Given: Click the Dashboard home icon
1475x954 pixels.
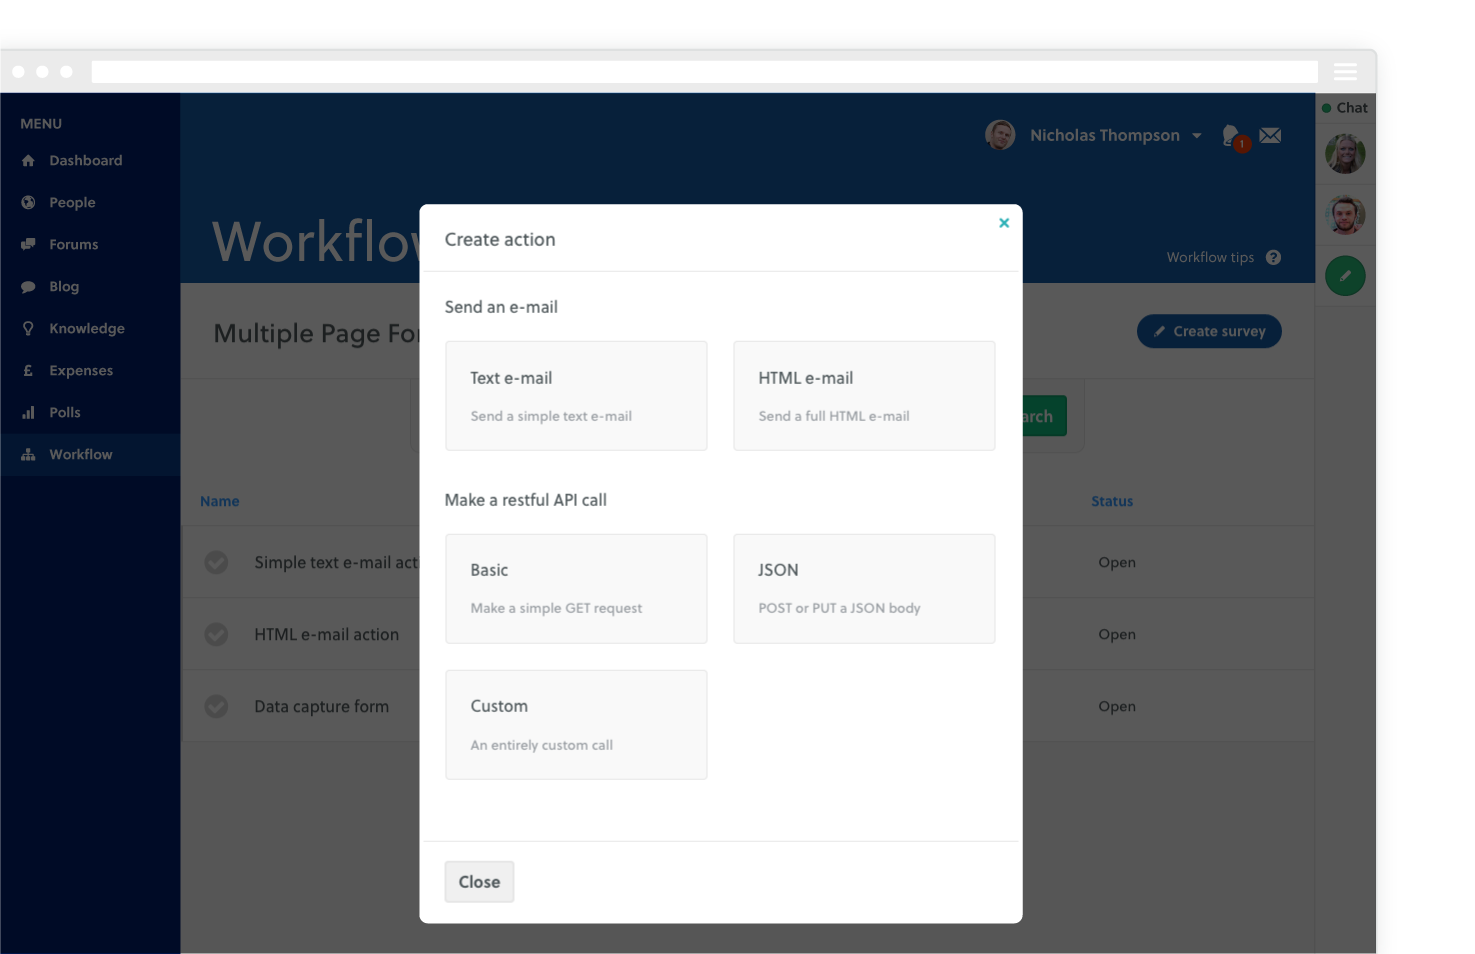Looking at the screenshot, I should pos(28,160).
